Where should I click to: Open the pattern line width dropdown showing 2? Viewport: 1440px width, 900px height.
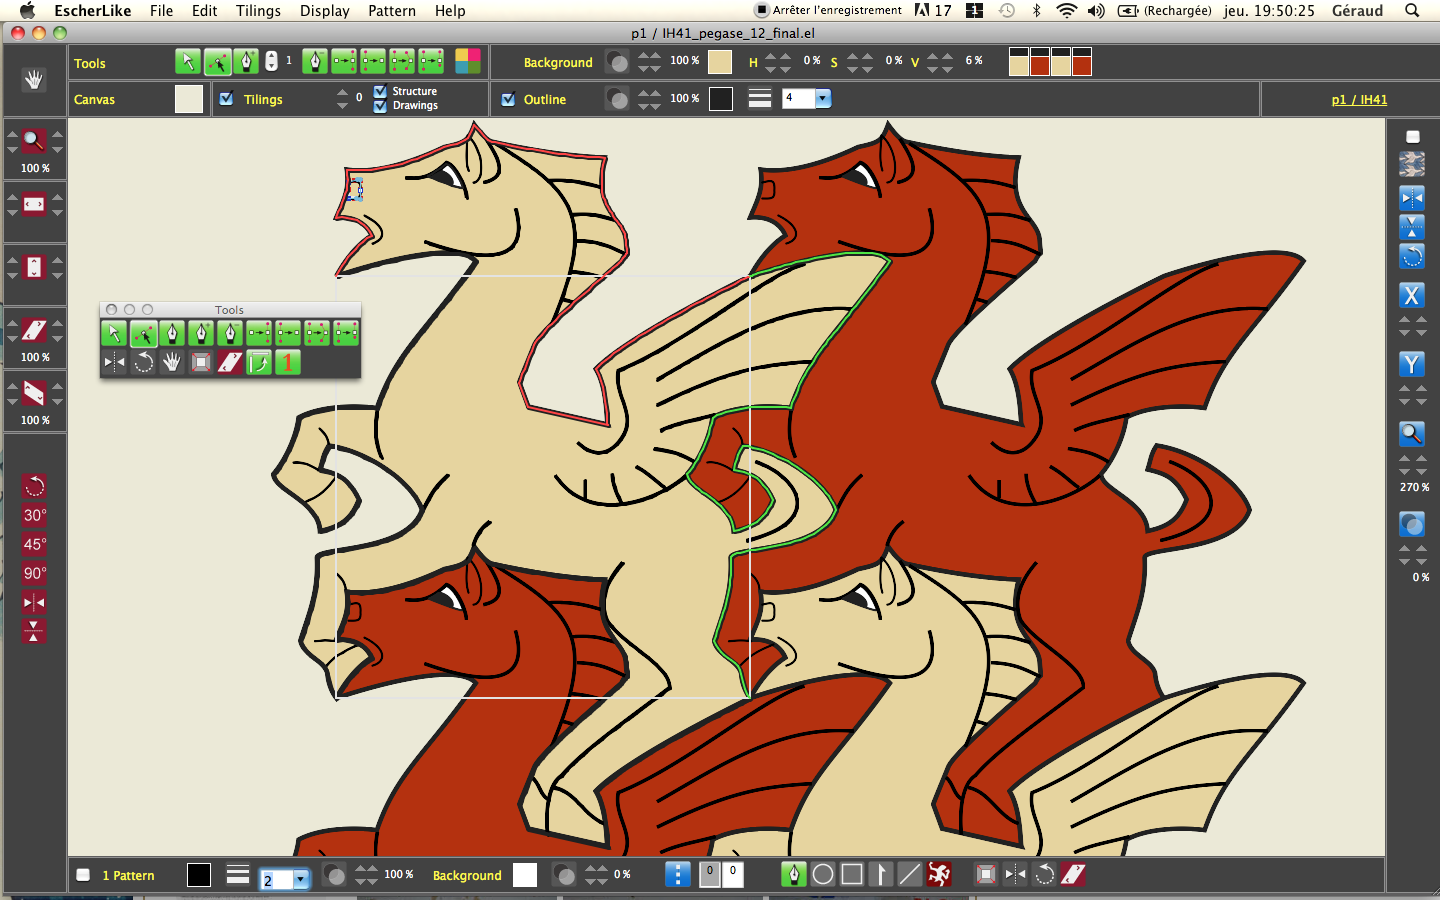click(300, 879)
